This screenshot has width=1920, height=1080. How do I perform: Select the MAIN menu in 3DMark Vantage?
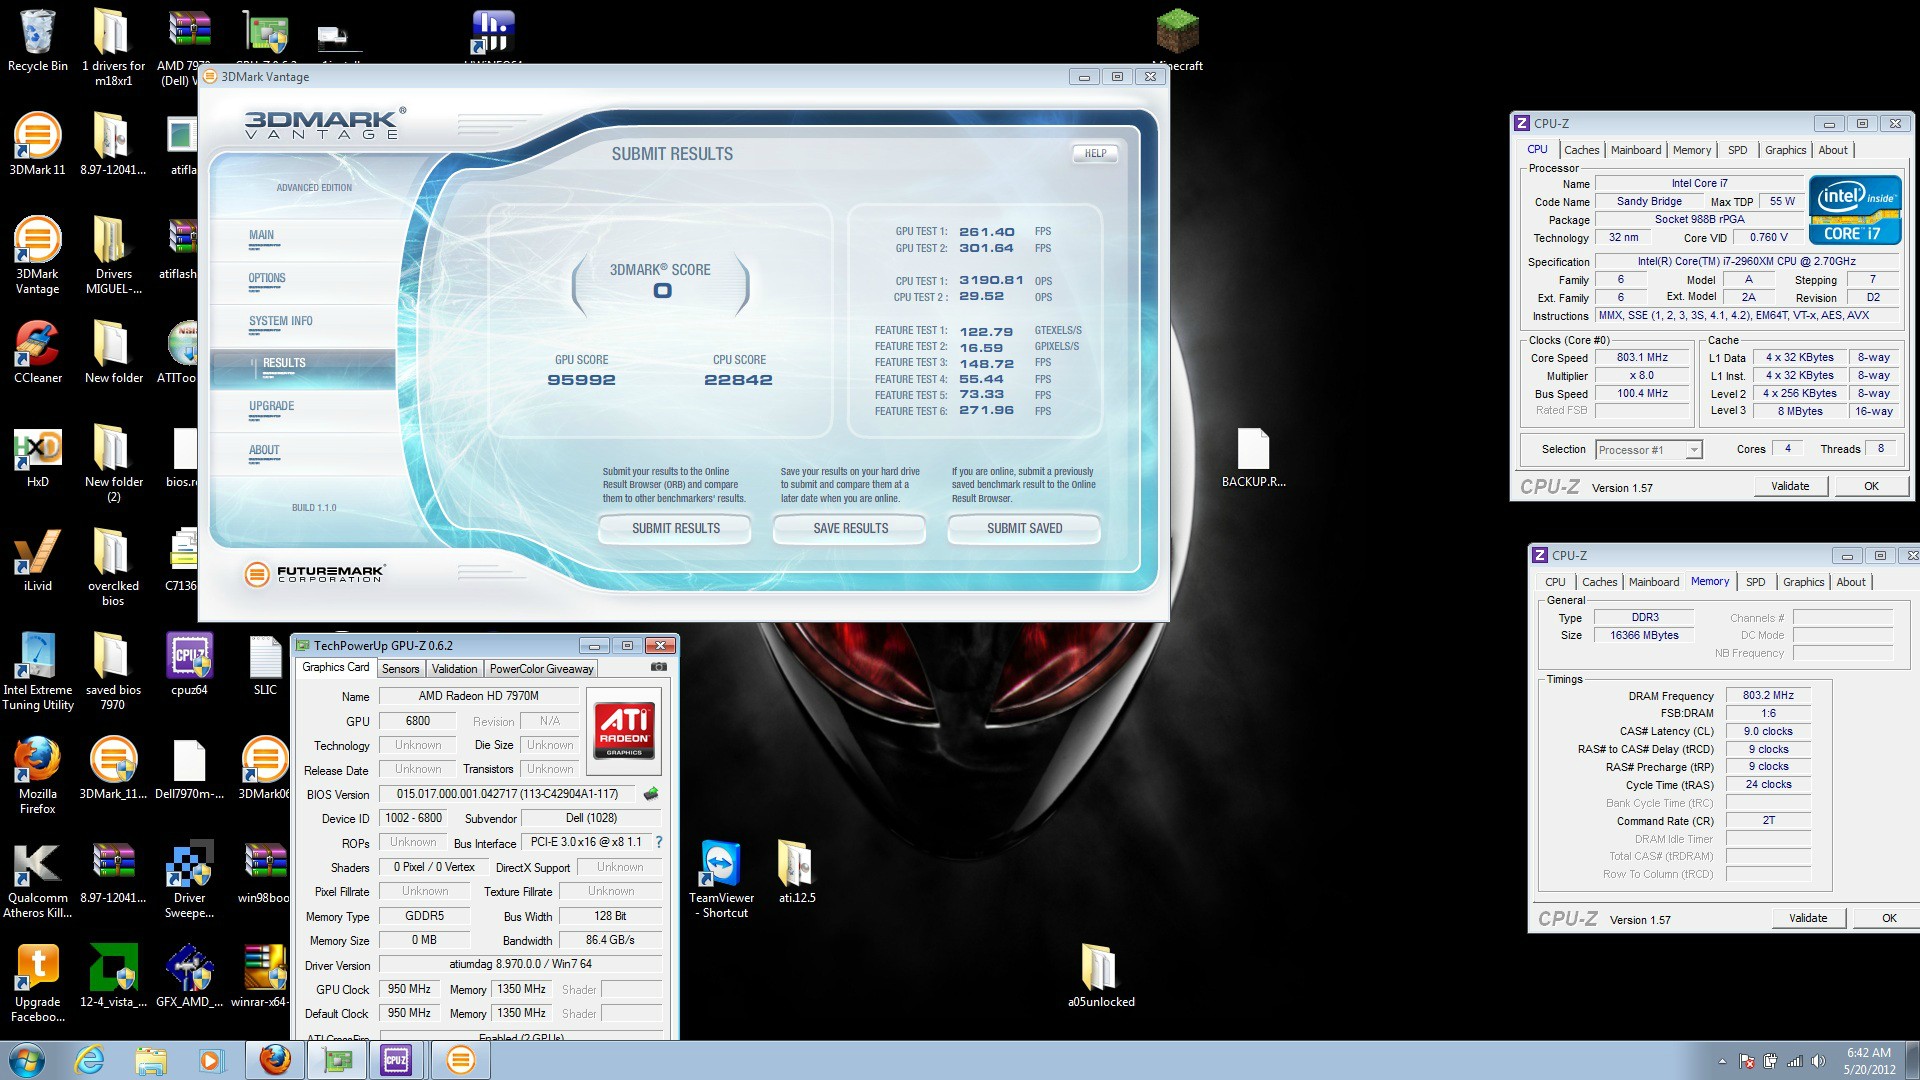[262, 235]
